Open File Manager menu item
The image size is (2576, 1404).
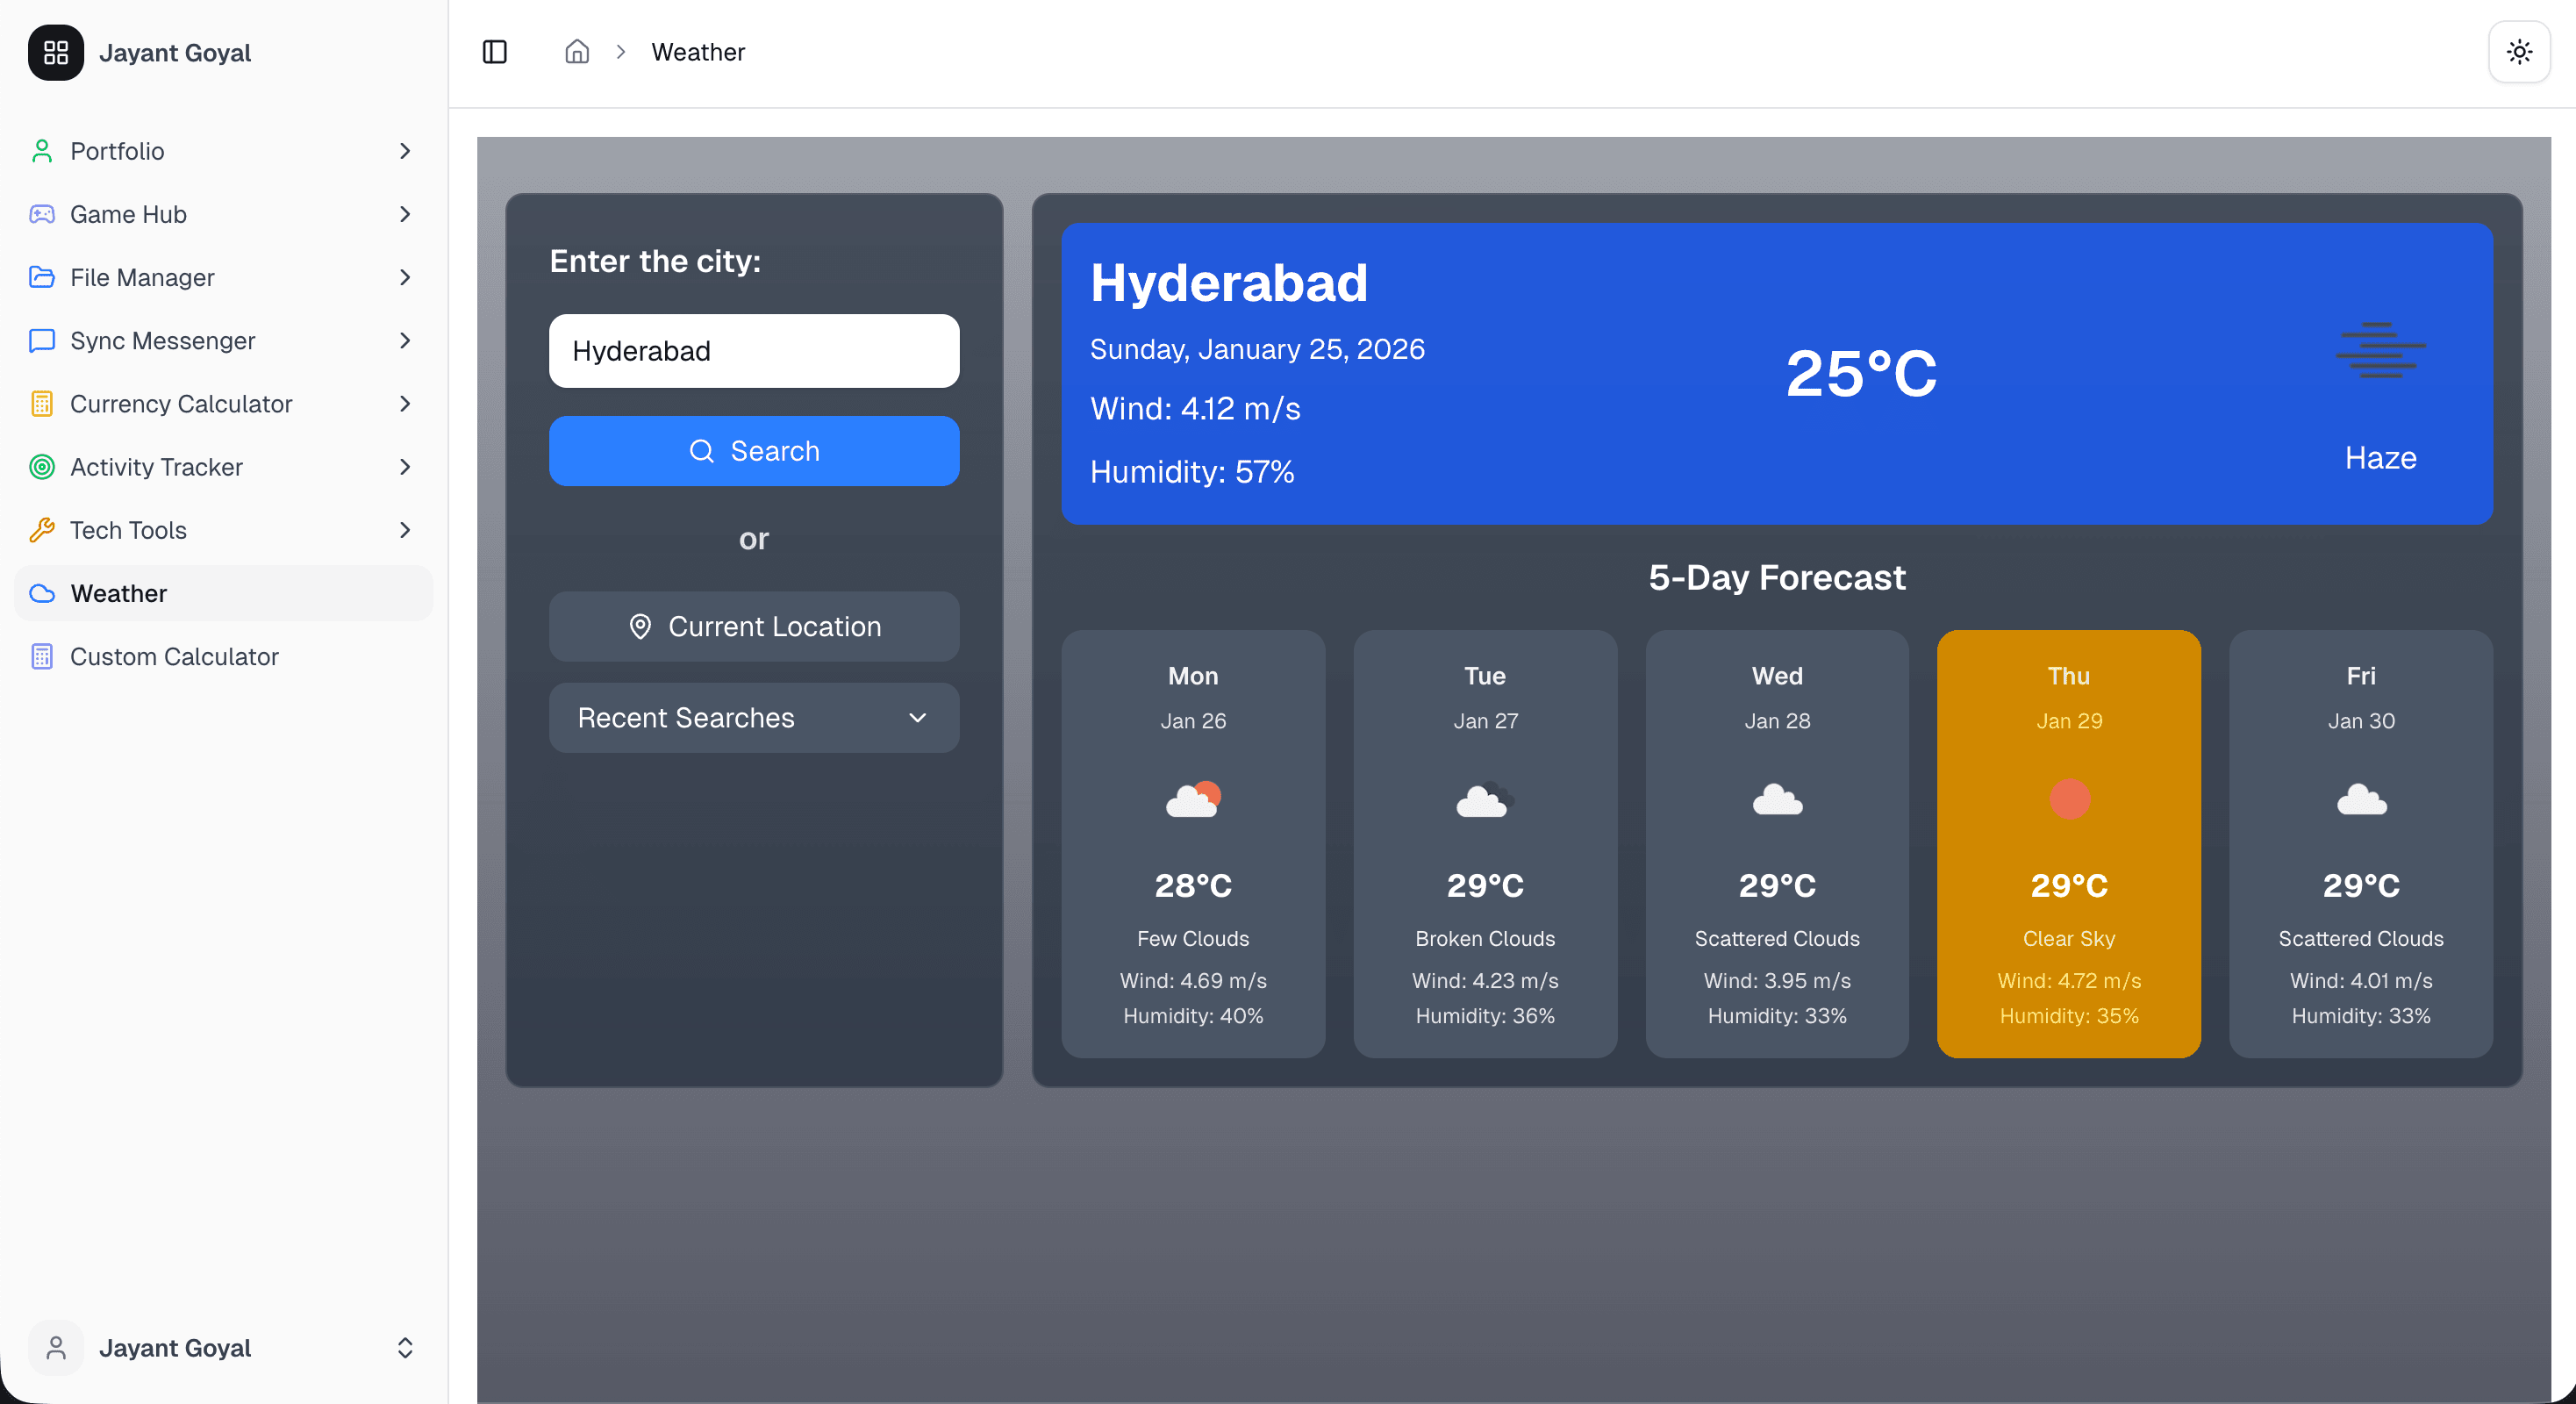[224, 277]
